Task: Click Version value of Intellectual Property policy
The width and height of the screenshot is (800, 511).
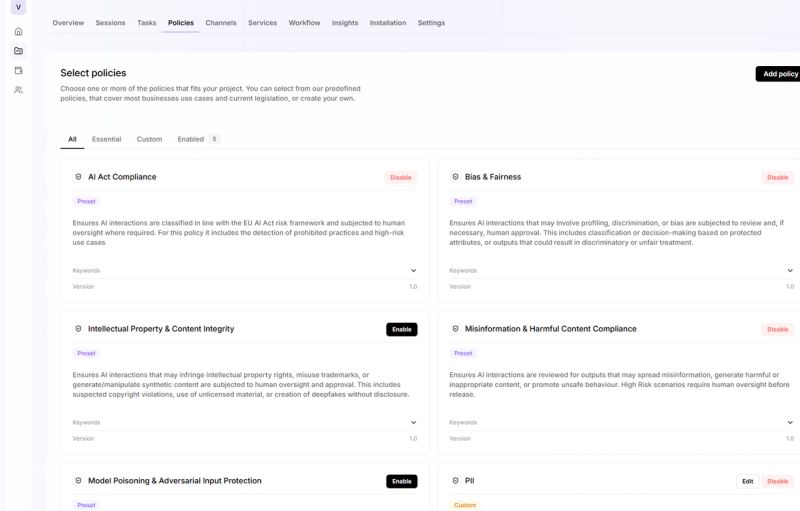Action: pos(413,439)
